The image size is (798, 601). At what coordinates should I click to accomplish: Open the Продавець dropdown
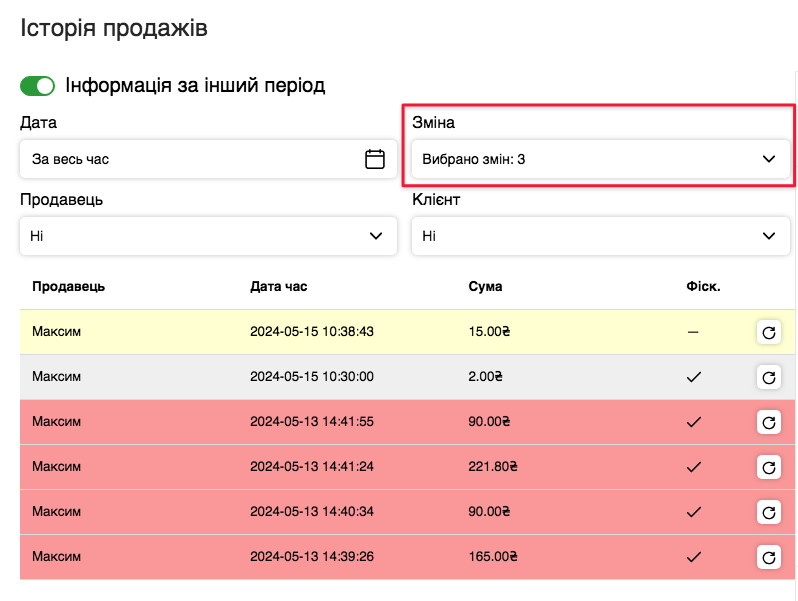pyautogui.click(x=208, y=236)
